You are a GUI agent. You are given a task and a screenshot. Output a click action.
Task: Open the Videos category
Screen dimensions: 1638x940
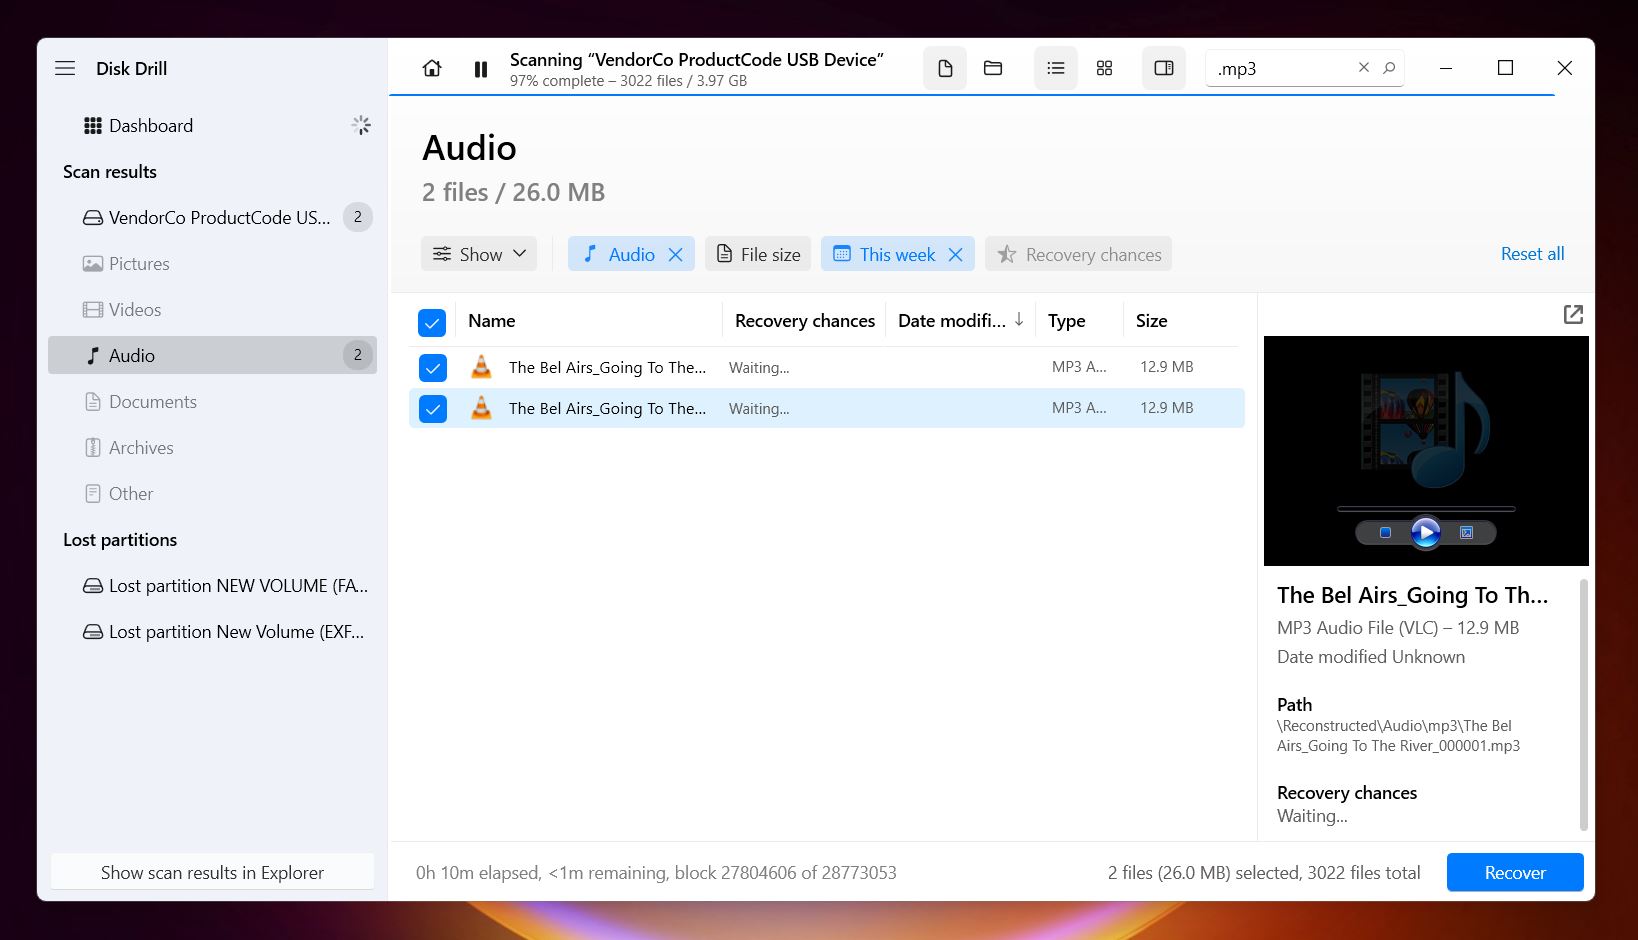pos(212,309)
